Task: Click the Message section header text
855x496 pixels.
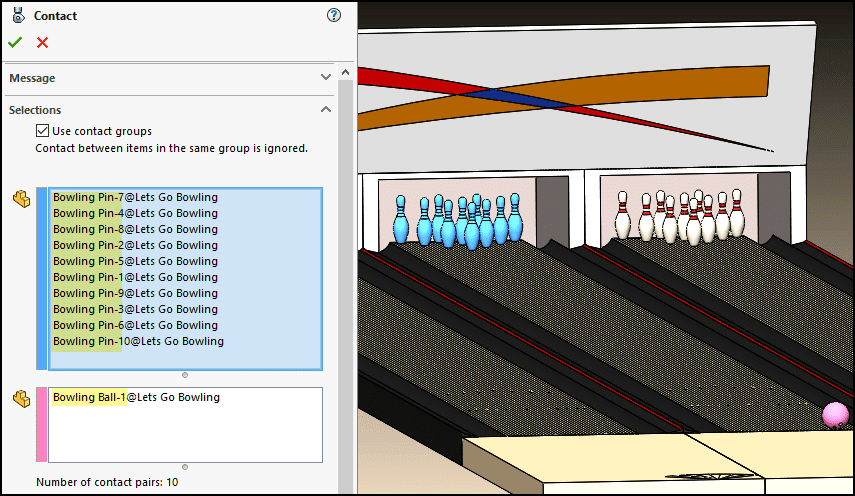Action: point(32,78)
